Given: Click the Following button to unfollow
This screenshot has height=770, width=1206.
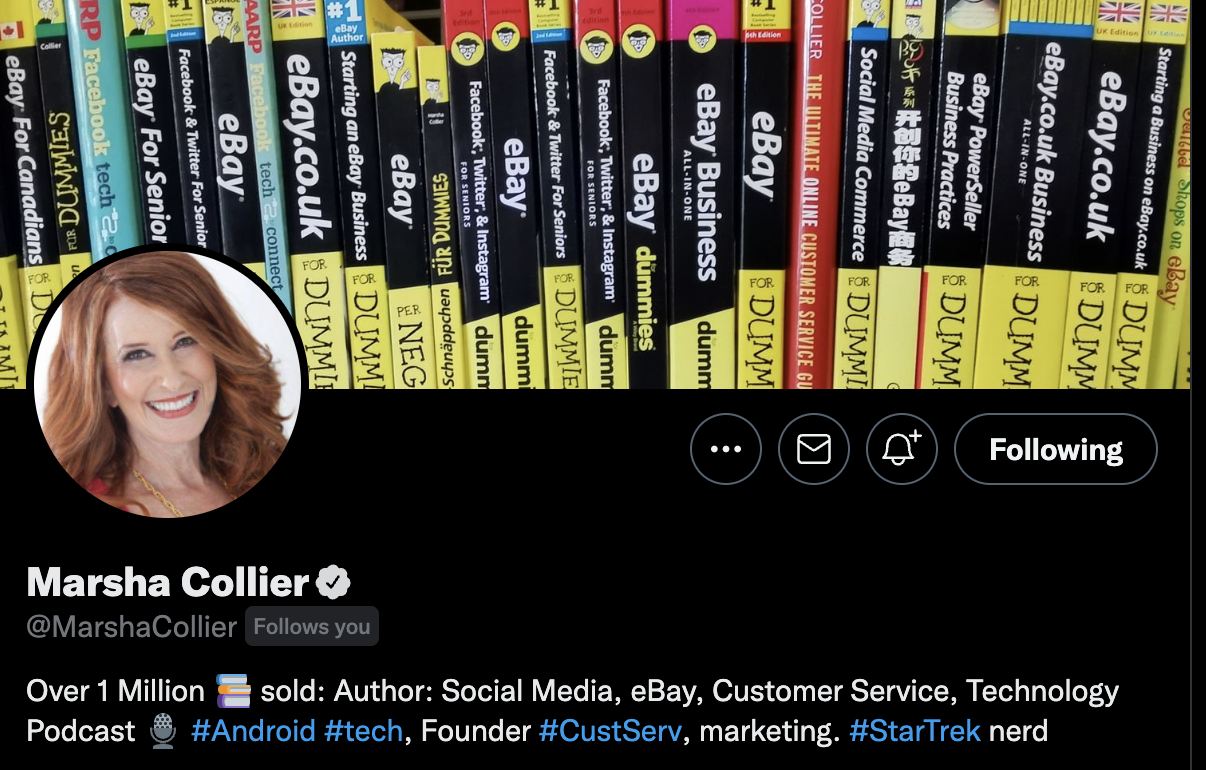Looking at the screenshot, I should click(1056, 450).
